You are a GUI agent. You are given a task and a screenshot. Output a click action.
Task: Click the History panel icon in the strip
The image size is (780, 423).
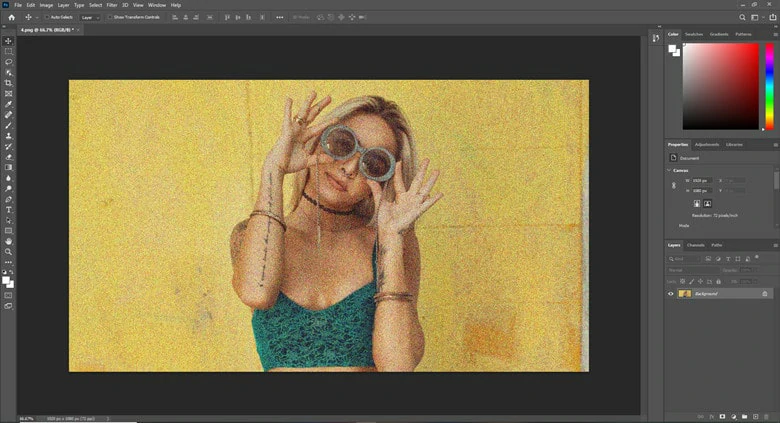(x=656, y=38)
